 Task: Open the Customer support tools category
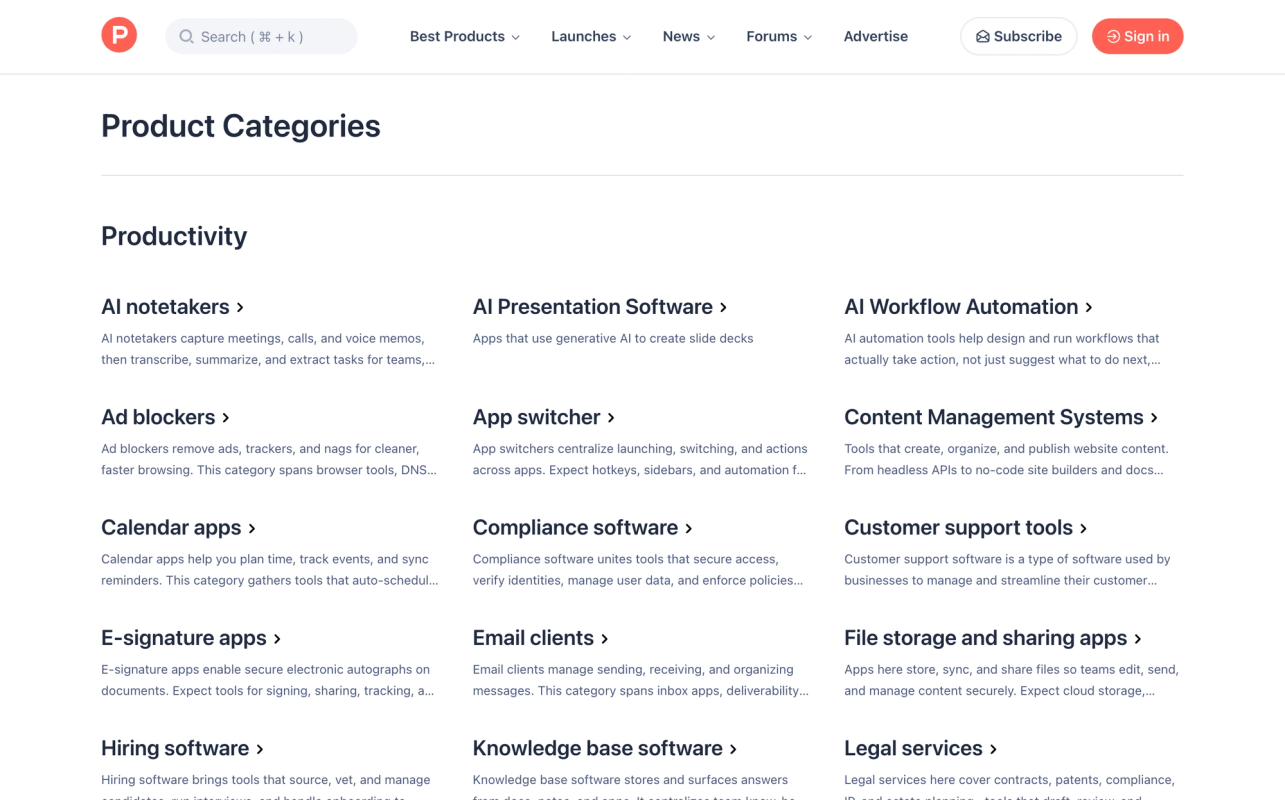coord(966,528)
